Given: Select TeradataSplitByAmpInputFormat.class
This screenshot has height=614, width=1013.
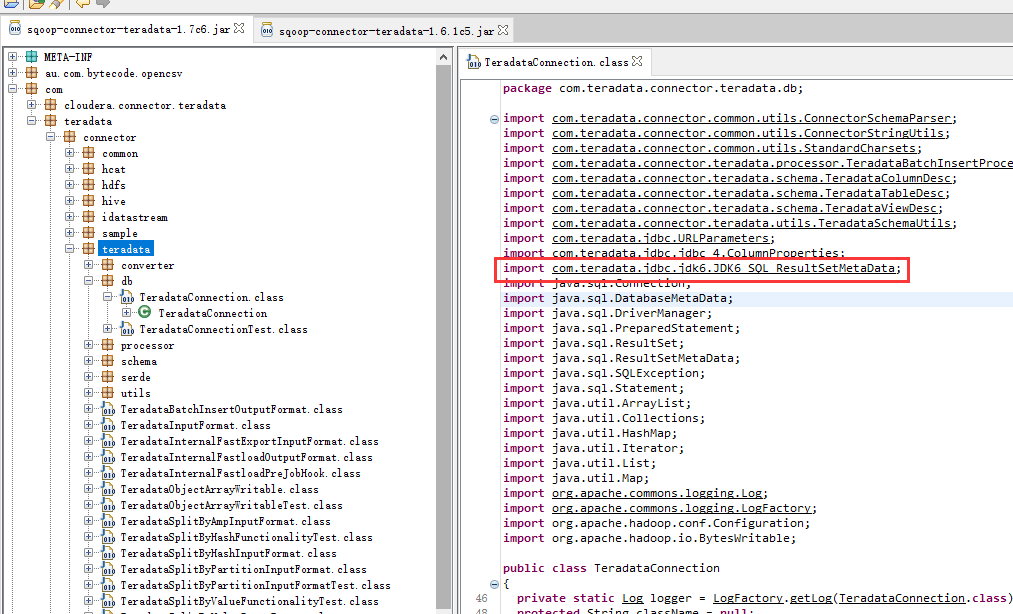Looking at the screenshot, I should click(225, 522).
